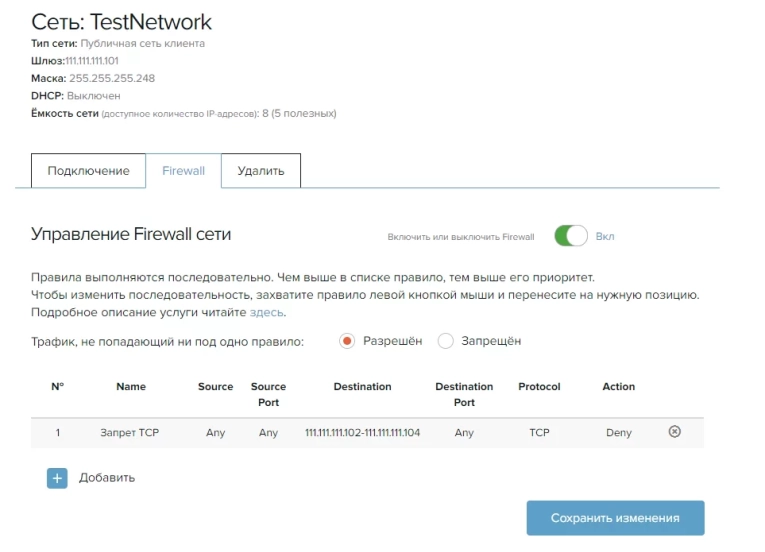Viewport: 765px width, 552px height.
Task: Select the Разрешён radio button
Action: pyautogui.click(x=348, y=341)
